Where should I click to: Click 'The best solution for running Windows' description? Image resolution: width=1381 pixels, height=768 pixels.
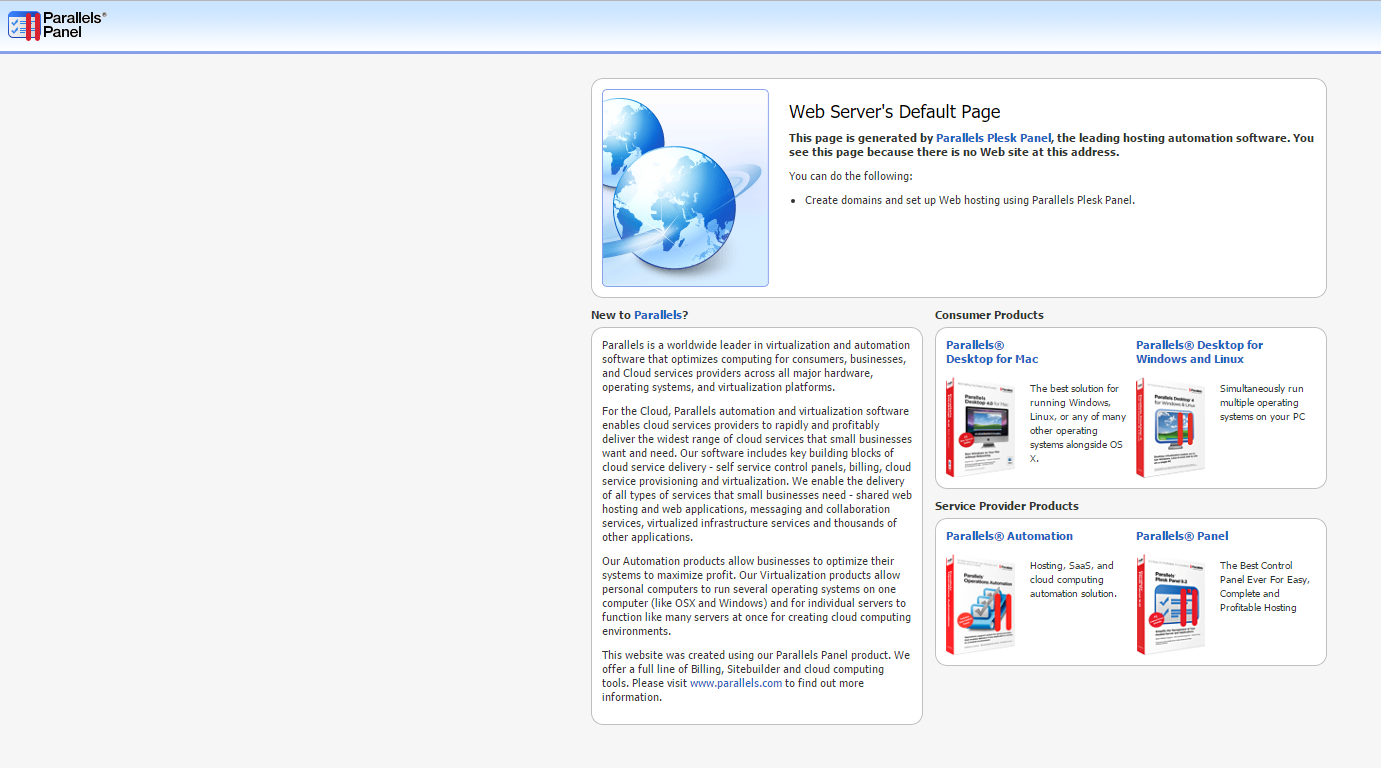pyautogui.click(x=1078, y=424)
